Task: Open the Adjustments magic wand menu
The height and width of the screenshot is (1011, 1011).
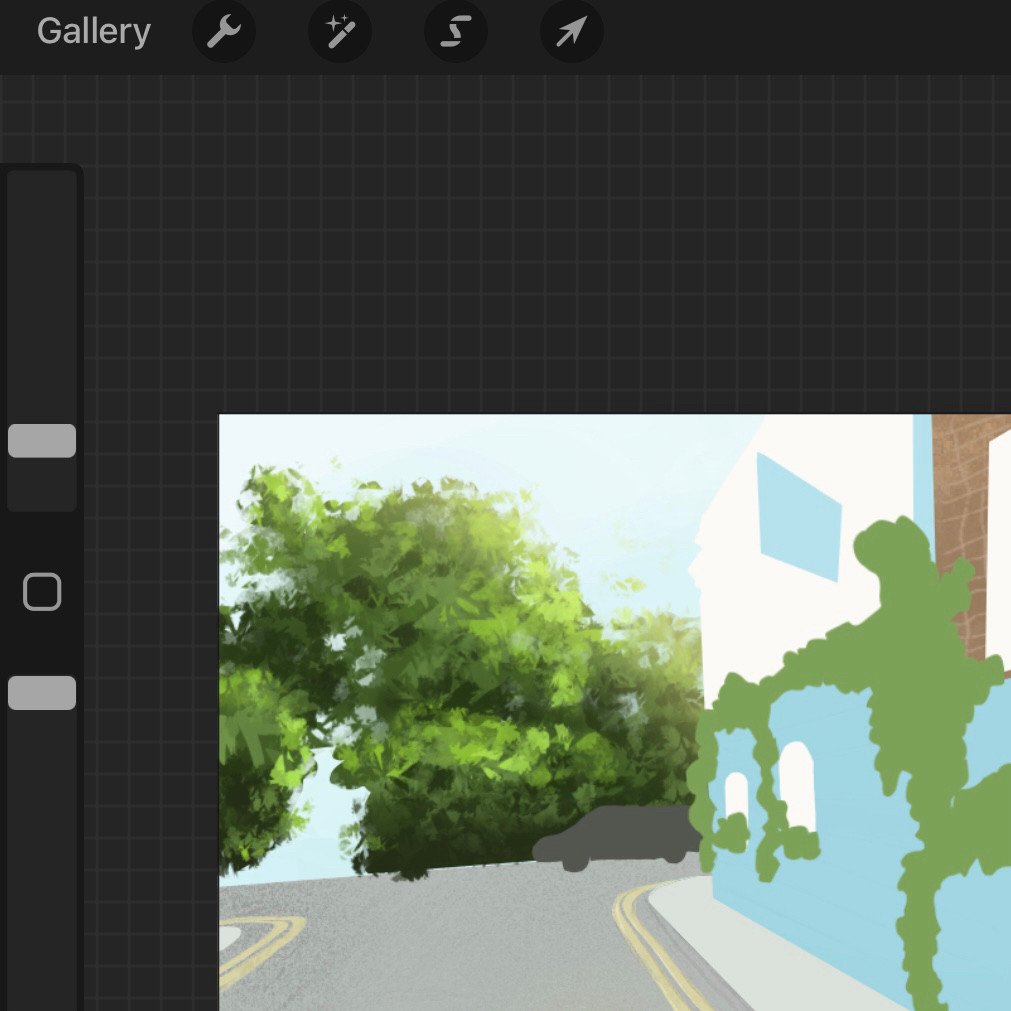Action: [340, 31]
